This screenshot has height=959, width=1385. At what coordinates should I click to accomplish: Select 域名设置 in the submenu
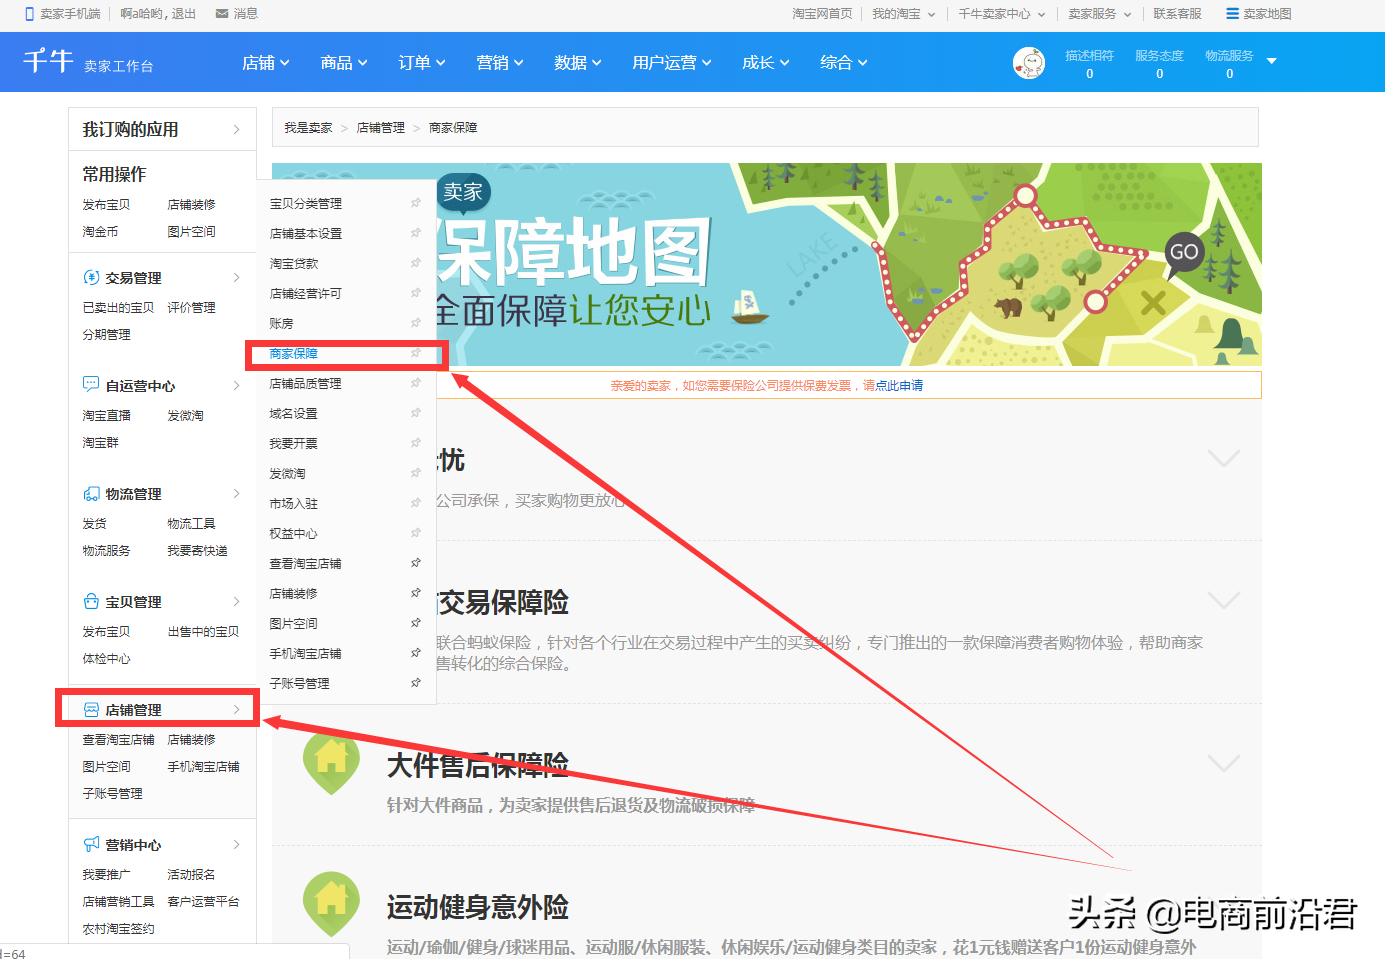click(x=294, y=413)
